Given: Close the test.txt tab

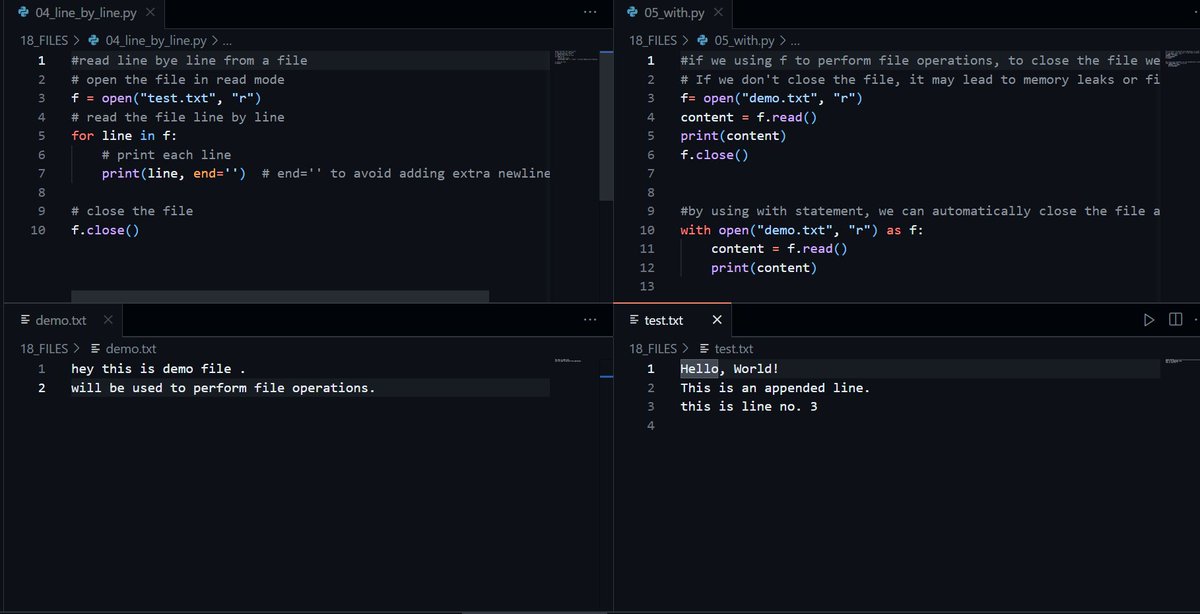Looking at the screenshot, I should coord(717,320).
